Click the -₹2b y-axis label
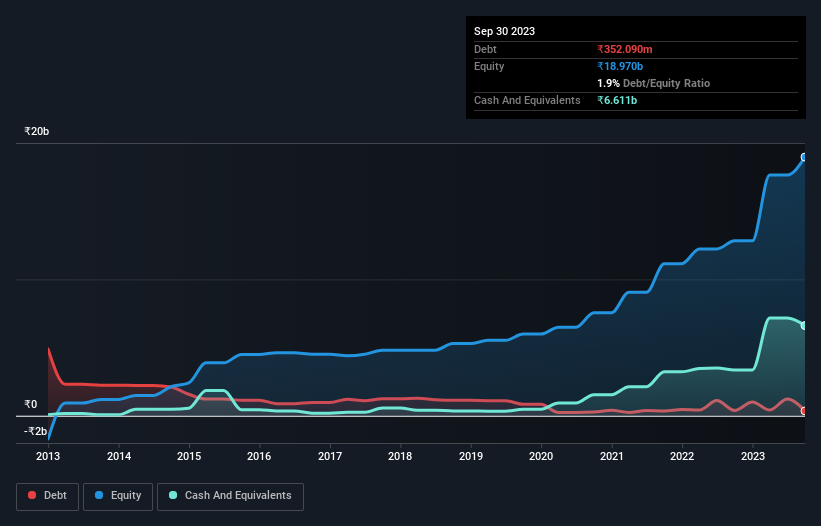 coord(34,431)
